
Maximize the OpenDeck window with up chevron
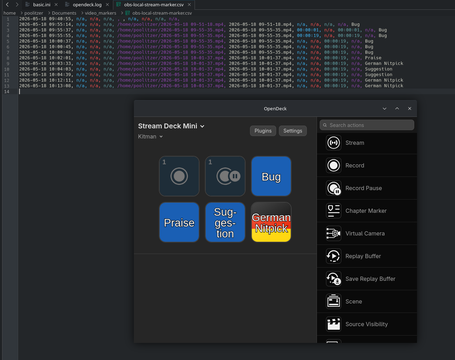[x=397, y=109]
